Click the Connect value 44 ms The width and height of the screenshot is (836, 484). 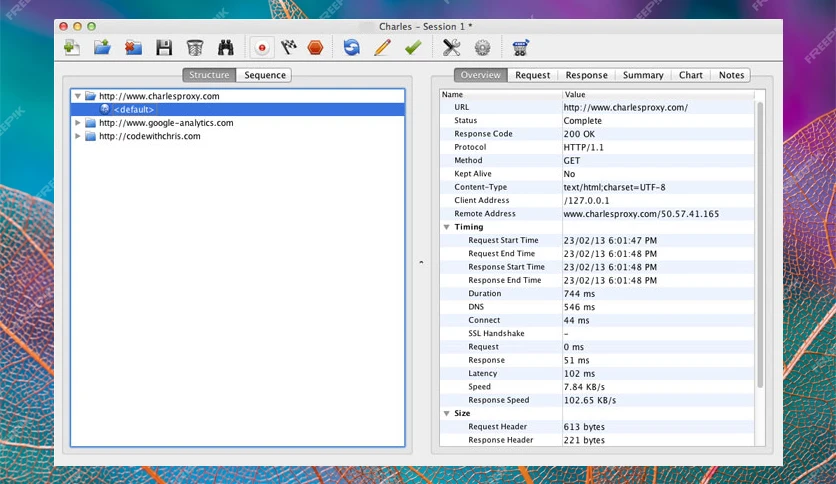click(x=576, y=320)
